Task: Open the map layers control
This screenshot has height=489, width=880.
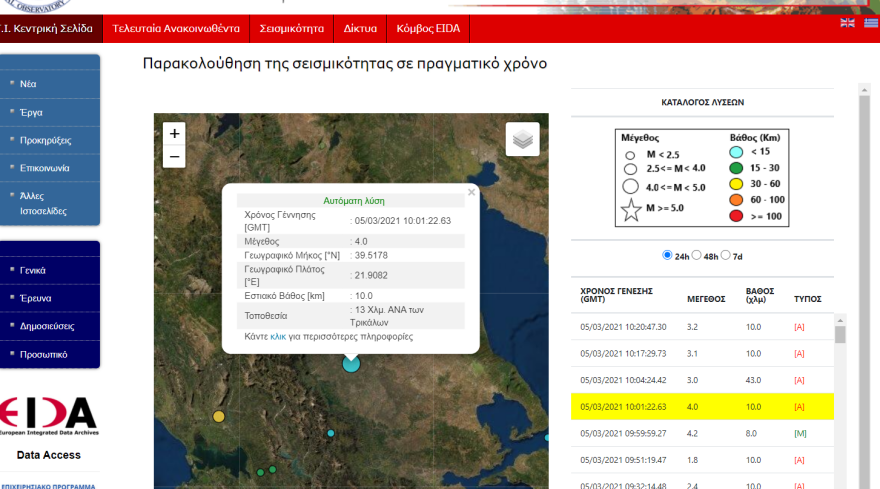Action: click(x=522, y=140)
